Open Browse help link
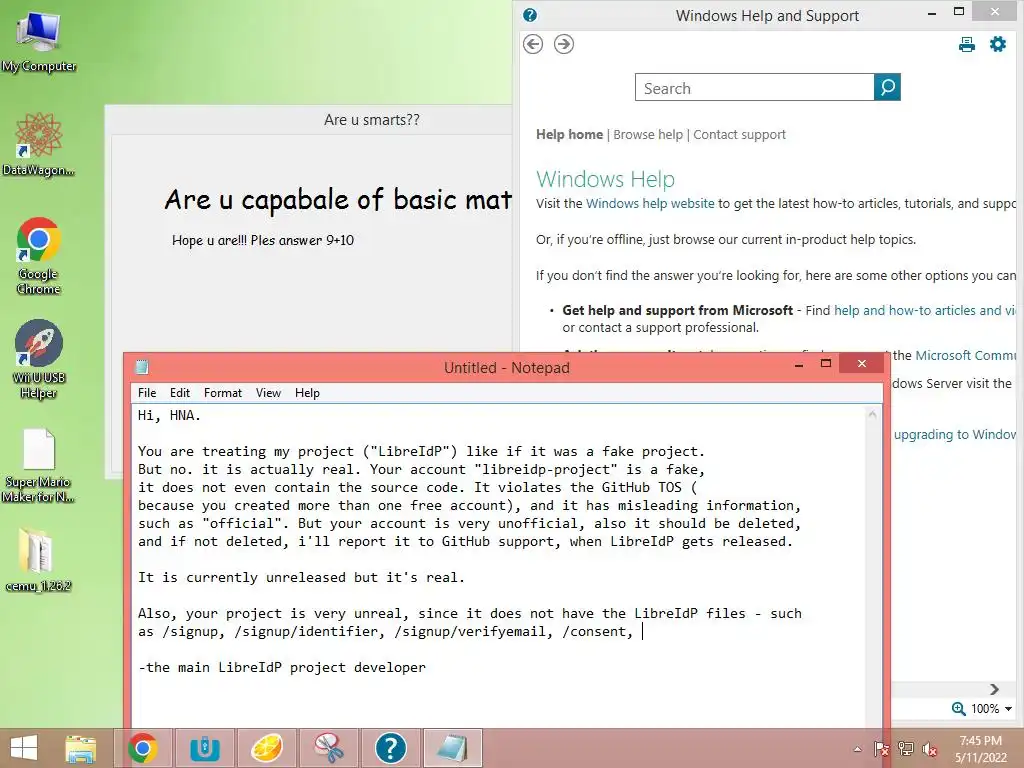 (648, 135)
